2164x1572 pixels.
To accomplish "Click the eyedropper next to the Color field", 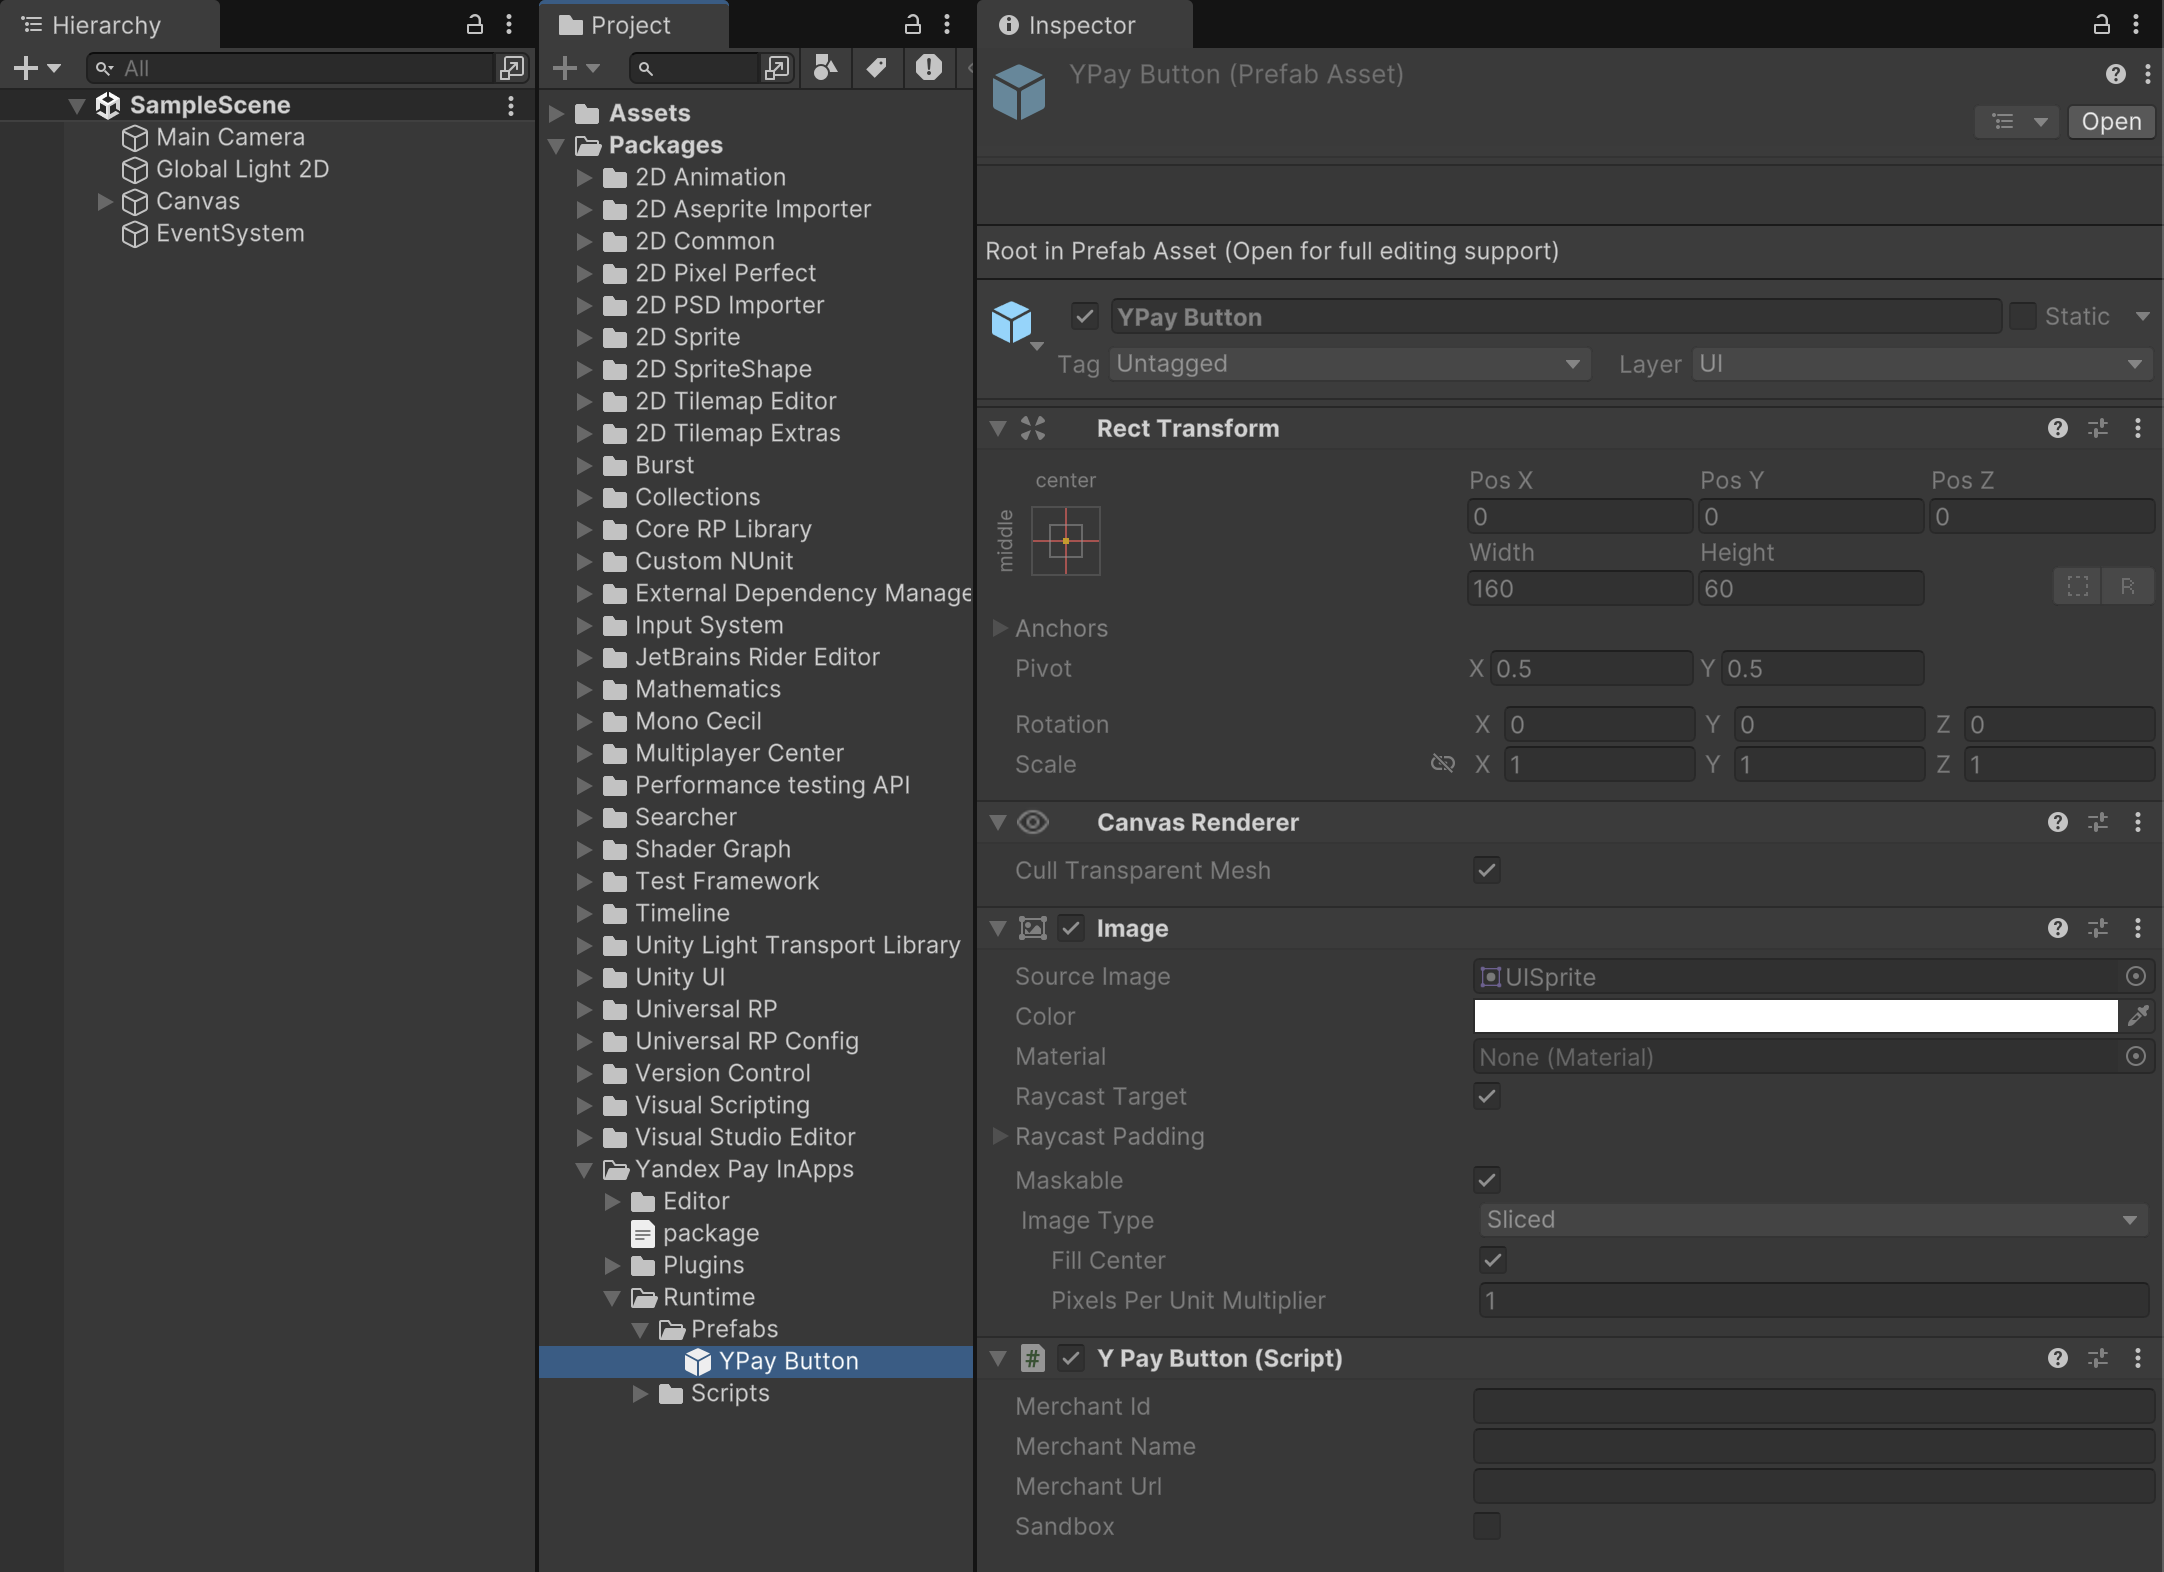I will click(2140, 1016).
